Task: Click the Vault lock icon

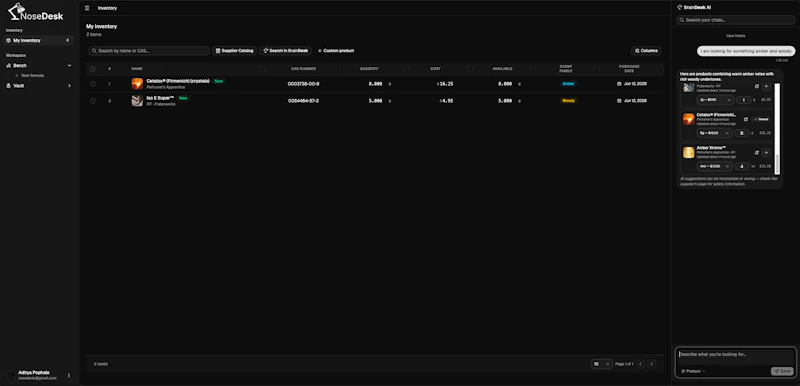Action: (9, 86)
